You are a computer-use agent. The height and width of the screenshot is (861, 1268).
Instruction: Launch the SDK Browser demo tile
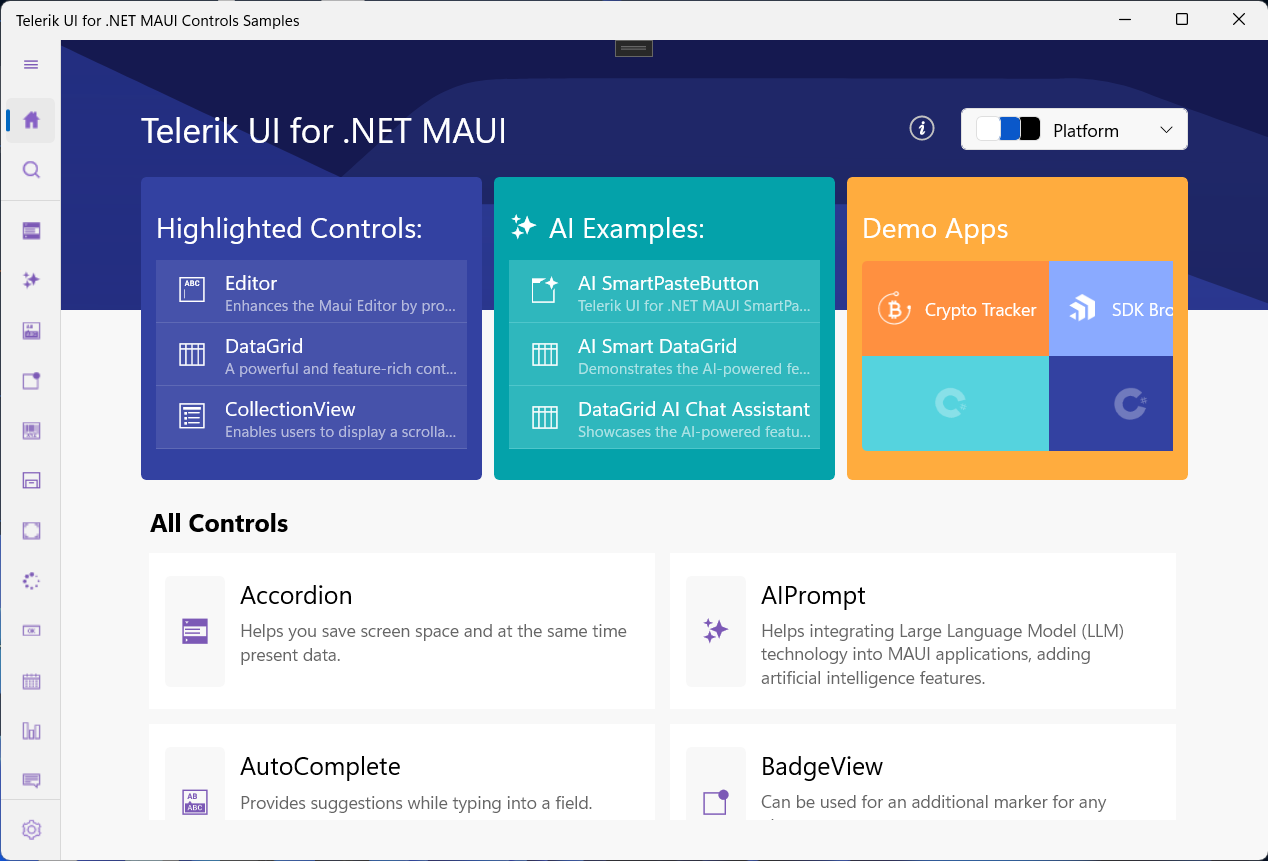(1111, 309)
